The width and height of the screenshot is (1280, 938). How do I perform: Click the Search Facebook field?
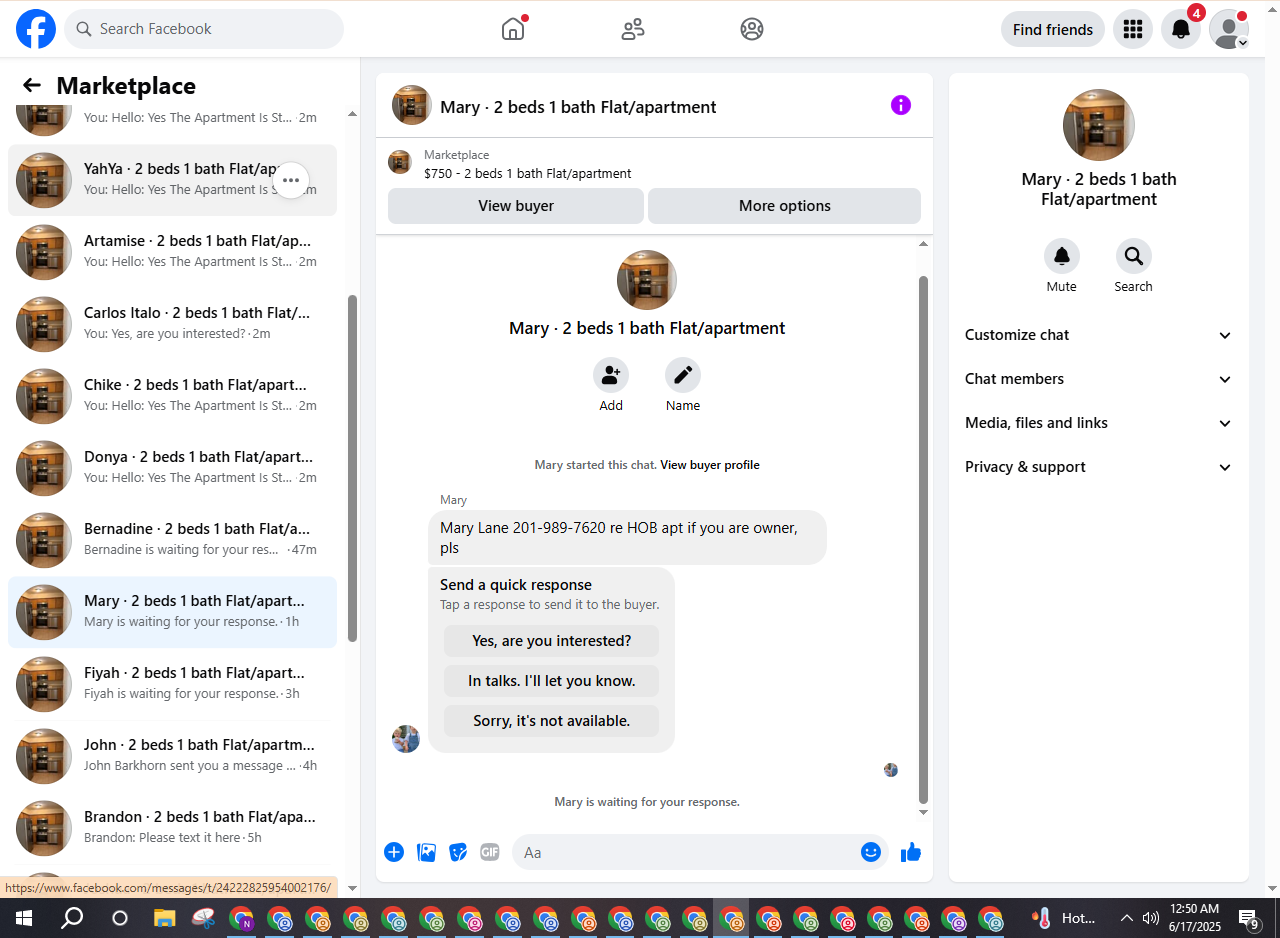pos(204,29)
